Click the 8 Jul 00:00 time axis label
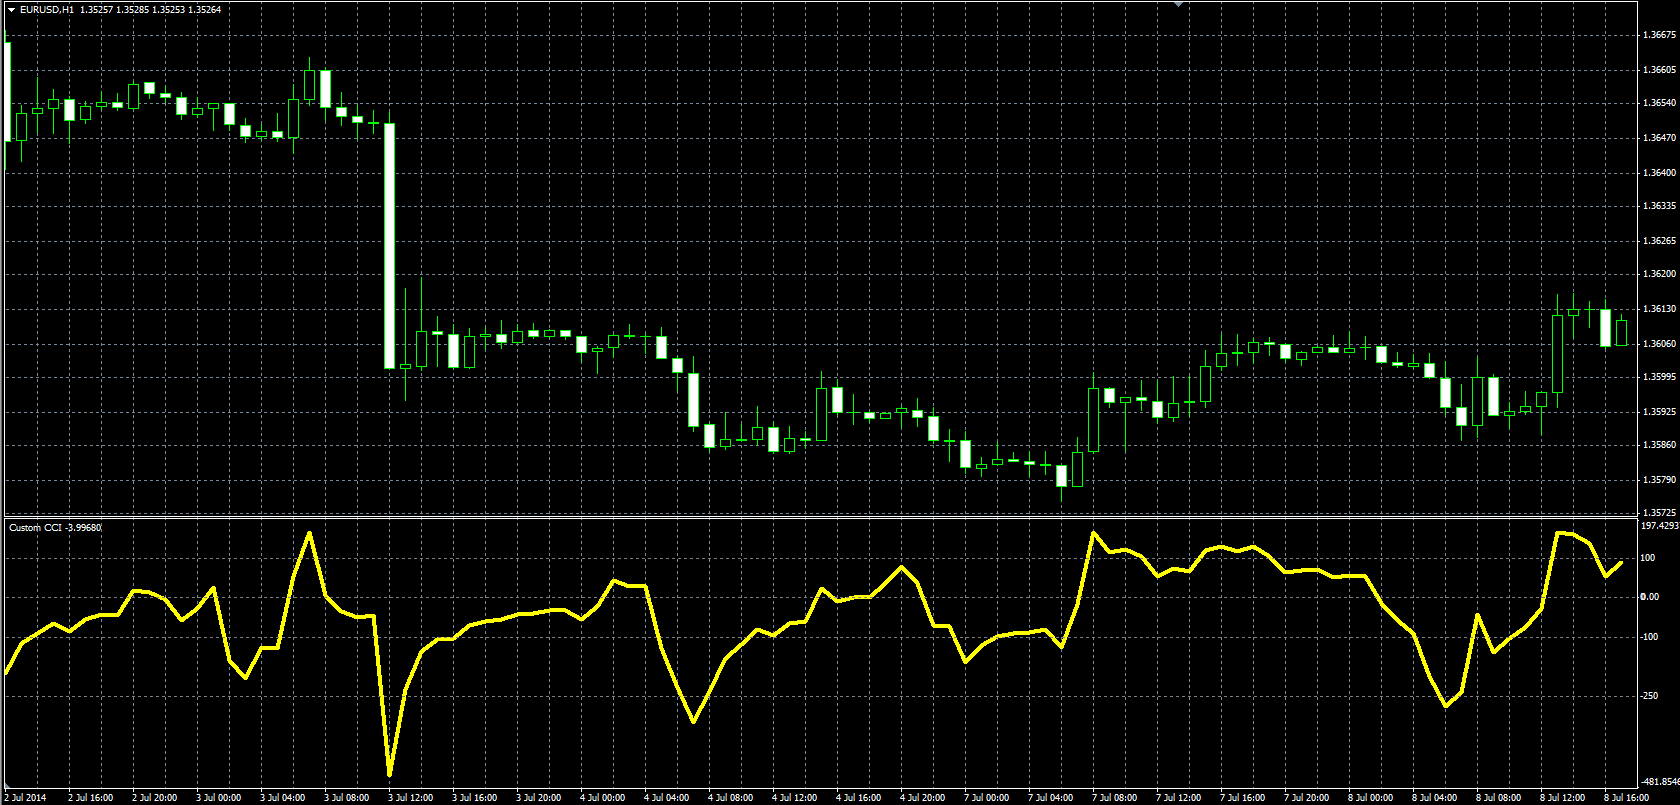The height and width of the screenshot is (805, 1680). [1370, 798]
